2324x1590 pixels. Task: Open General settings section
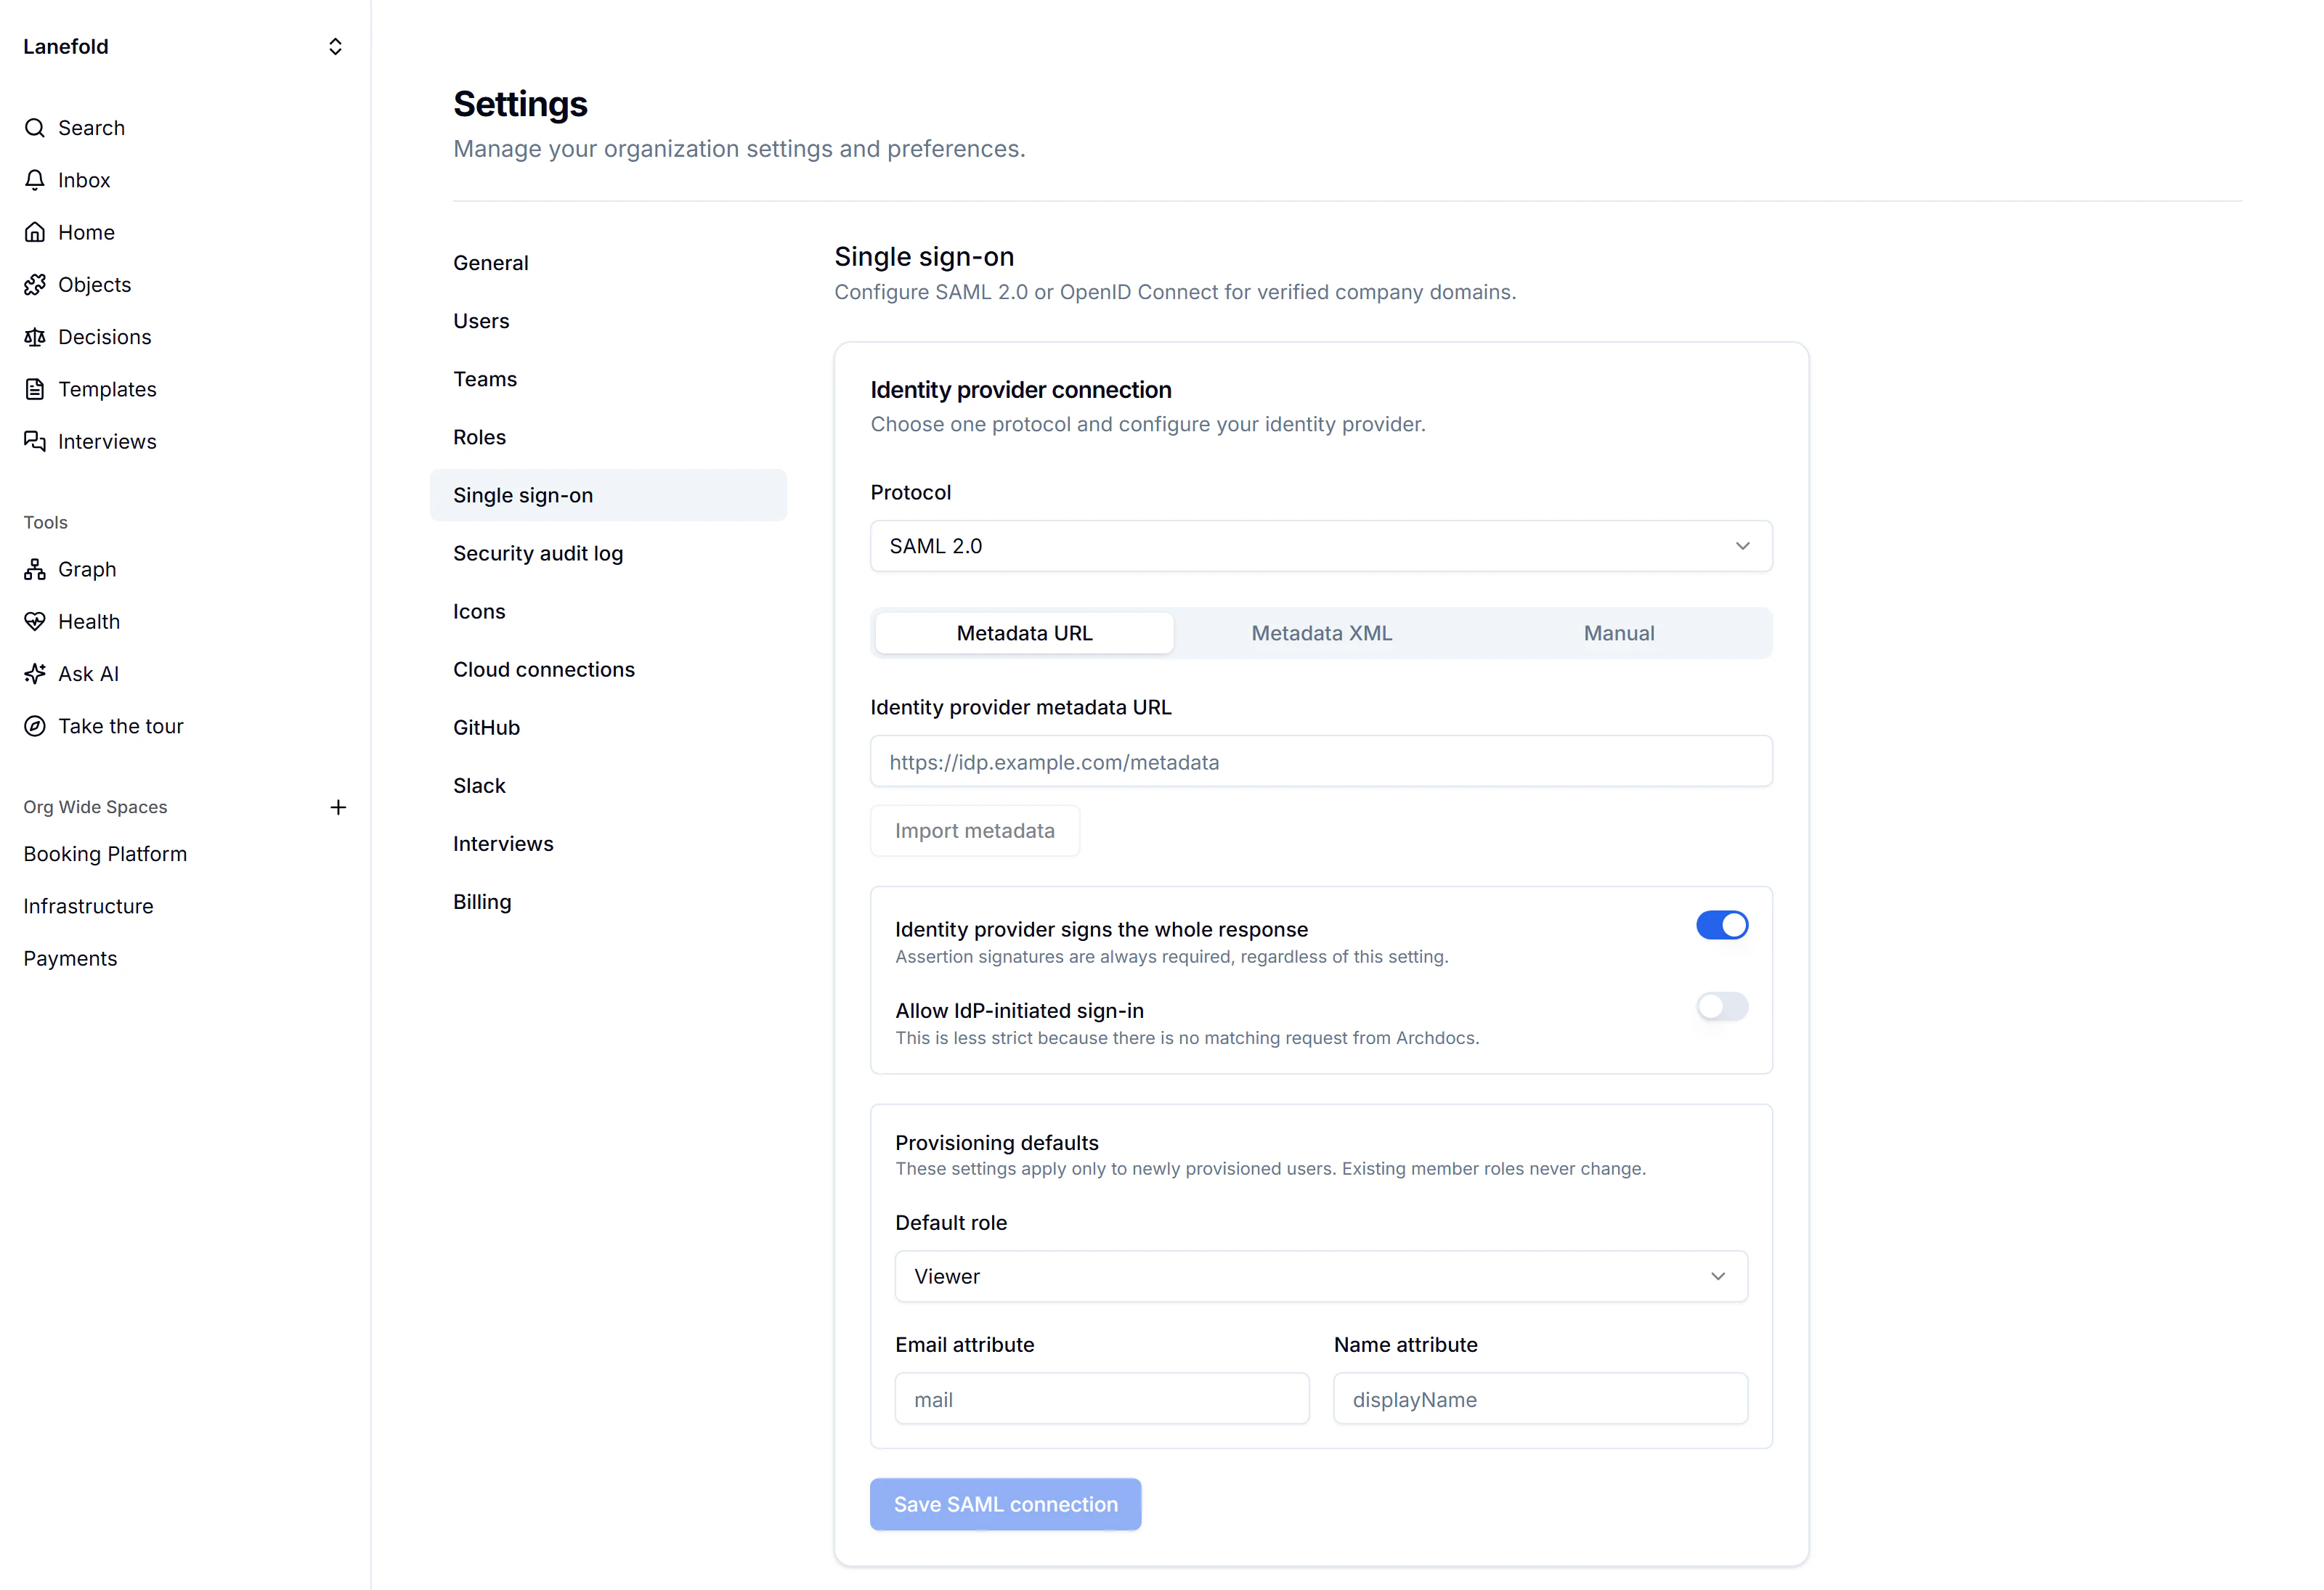(x=608, y=263)
